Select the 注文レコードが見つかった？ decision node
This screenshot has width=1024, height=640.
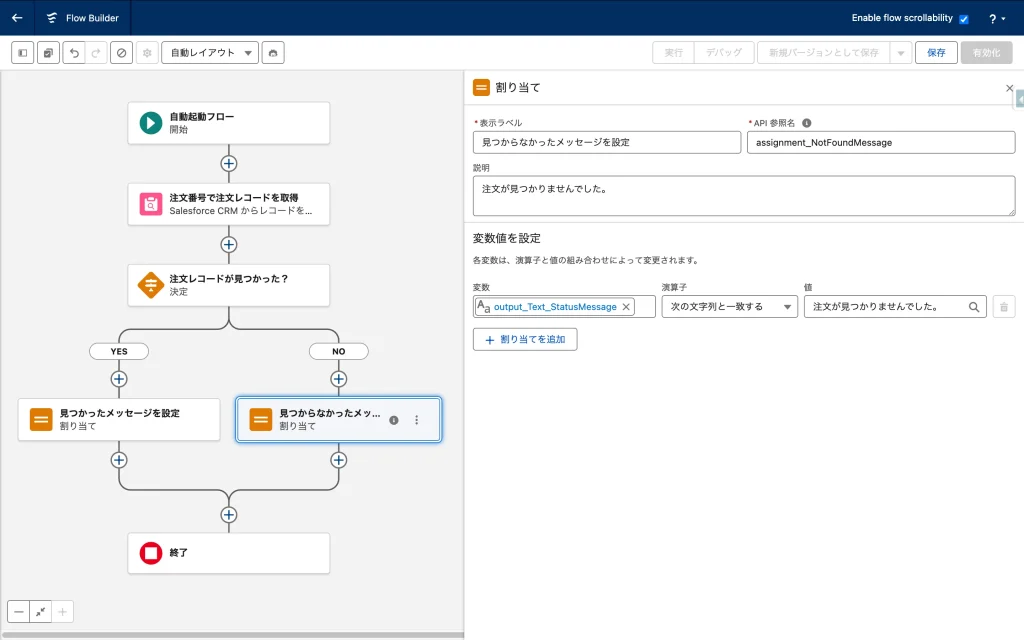pyautogui.click(x=229, y=285)
